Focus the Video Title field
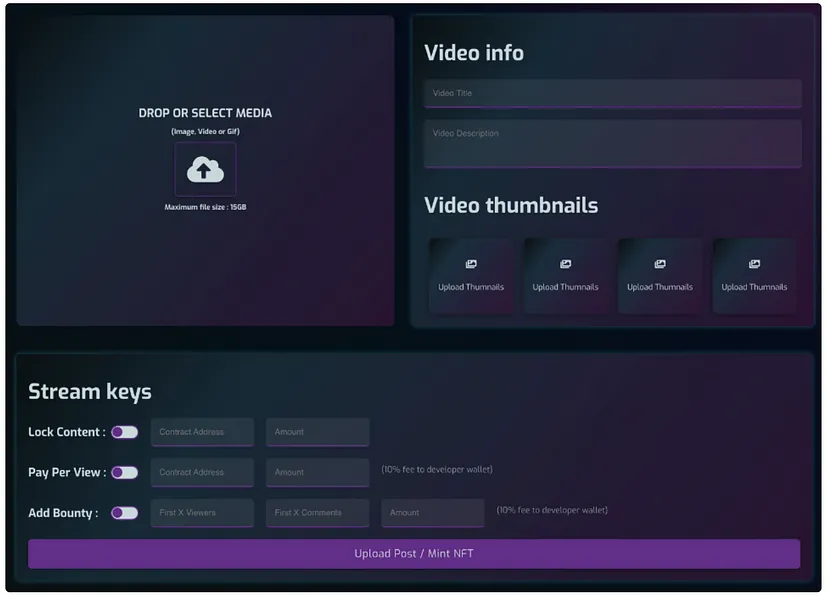This screenshot has width=828, height=596. point(613,93)
